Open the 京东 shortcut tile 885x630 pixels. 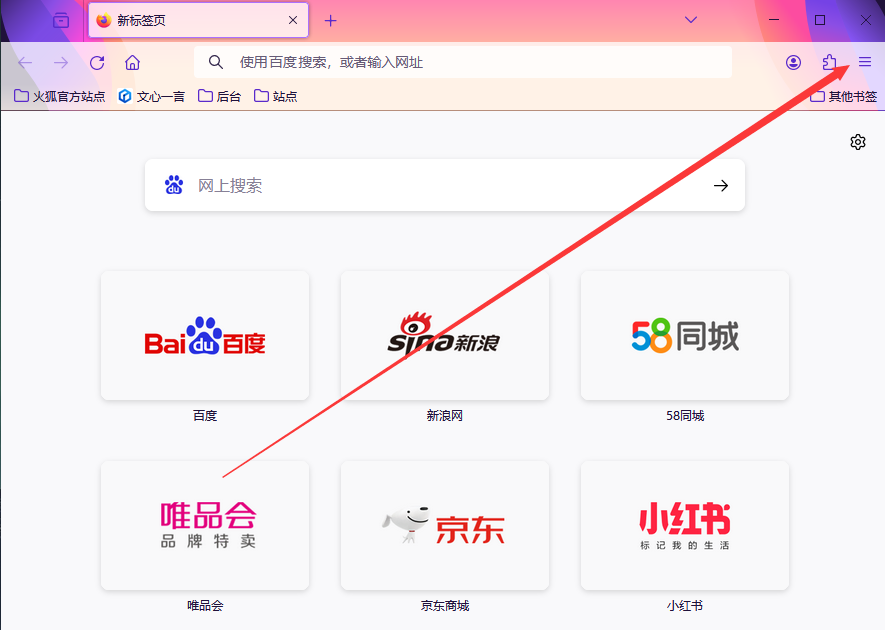445,526
